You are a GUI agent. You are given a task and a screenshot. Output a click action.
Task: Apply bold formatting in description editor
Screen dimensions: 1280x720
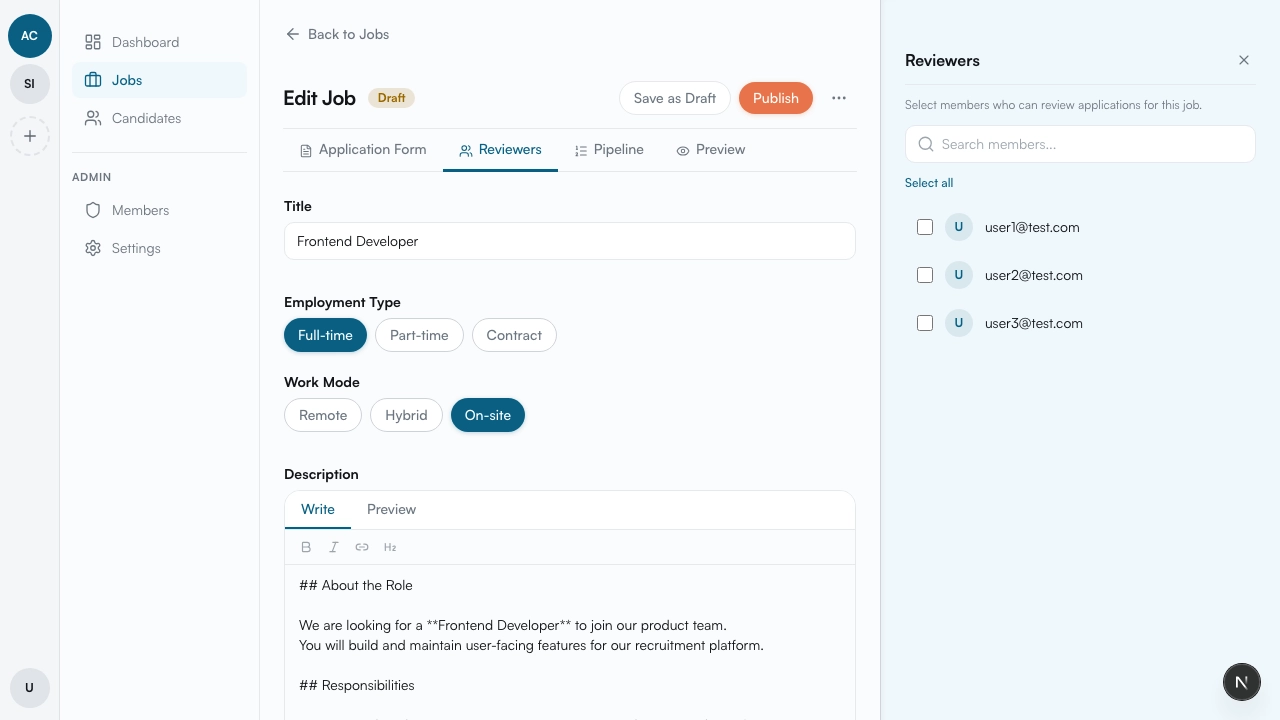(306, 547)
